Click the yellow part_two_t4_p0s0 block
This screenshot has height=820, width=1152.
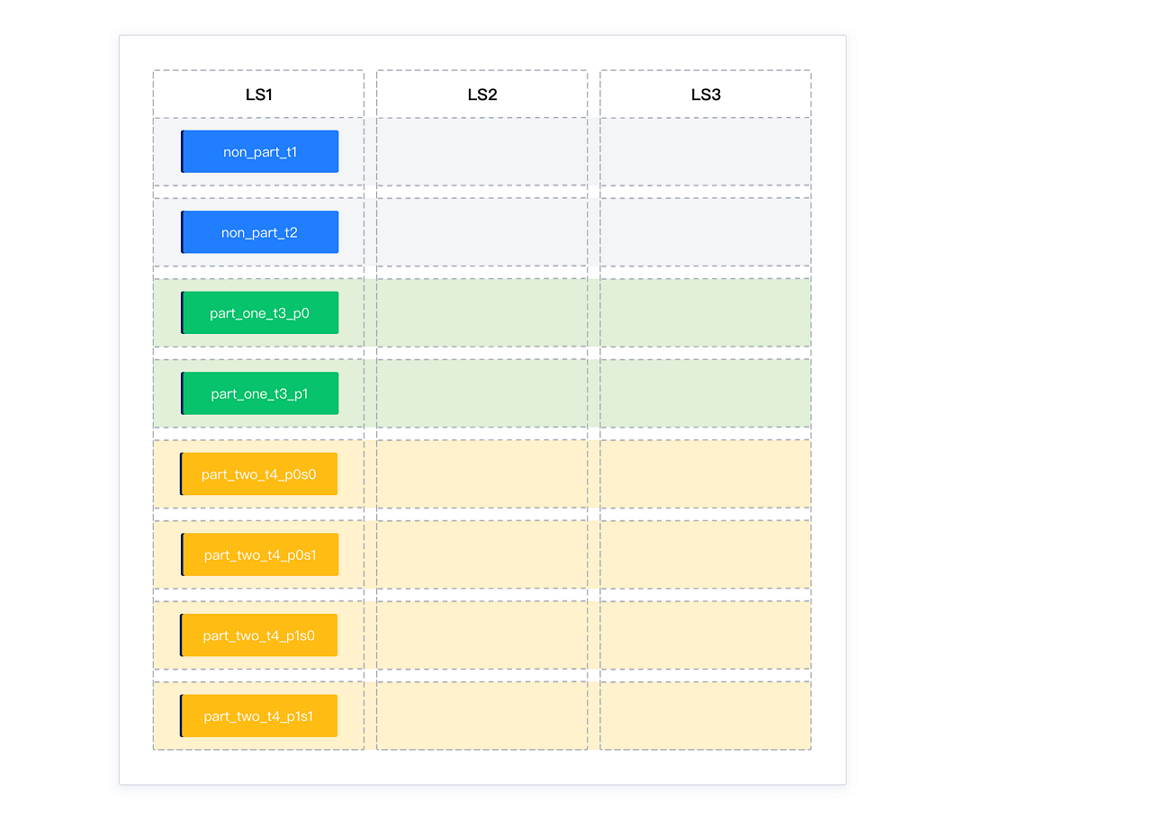(x=259, y=474)
